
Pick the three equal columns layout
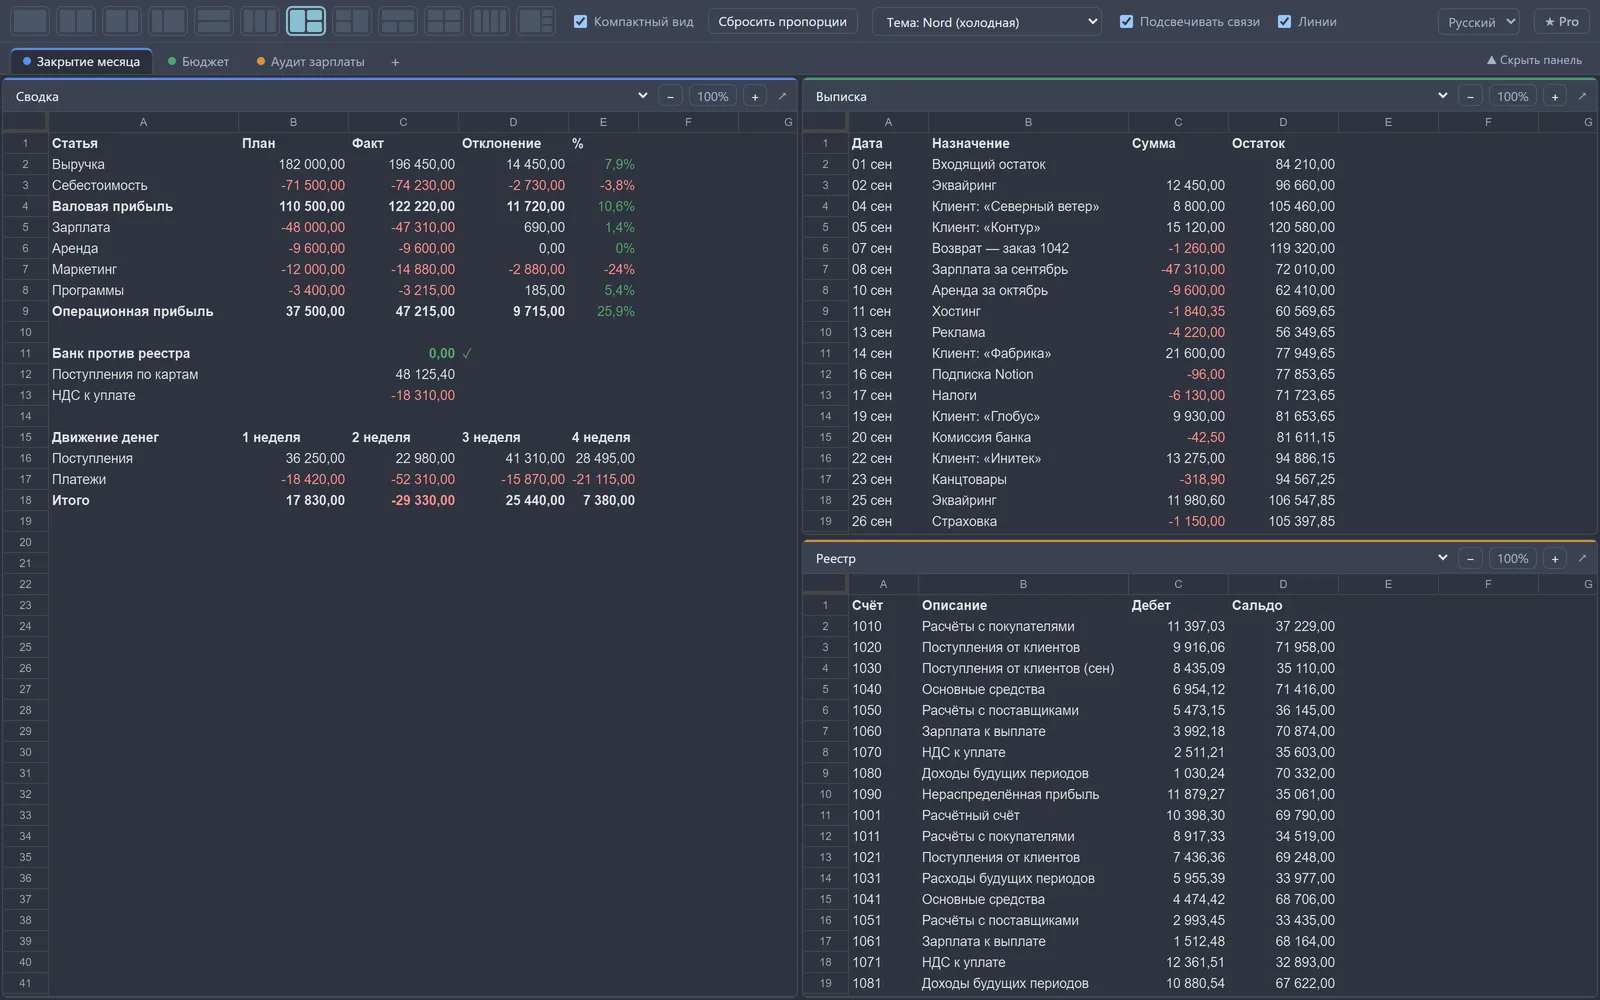tap(259, 21)
